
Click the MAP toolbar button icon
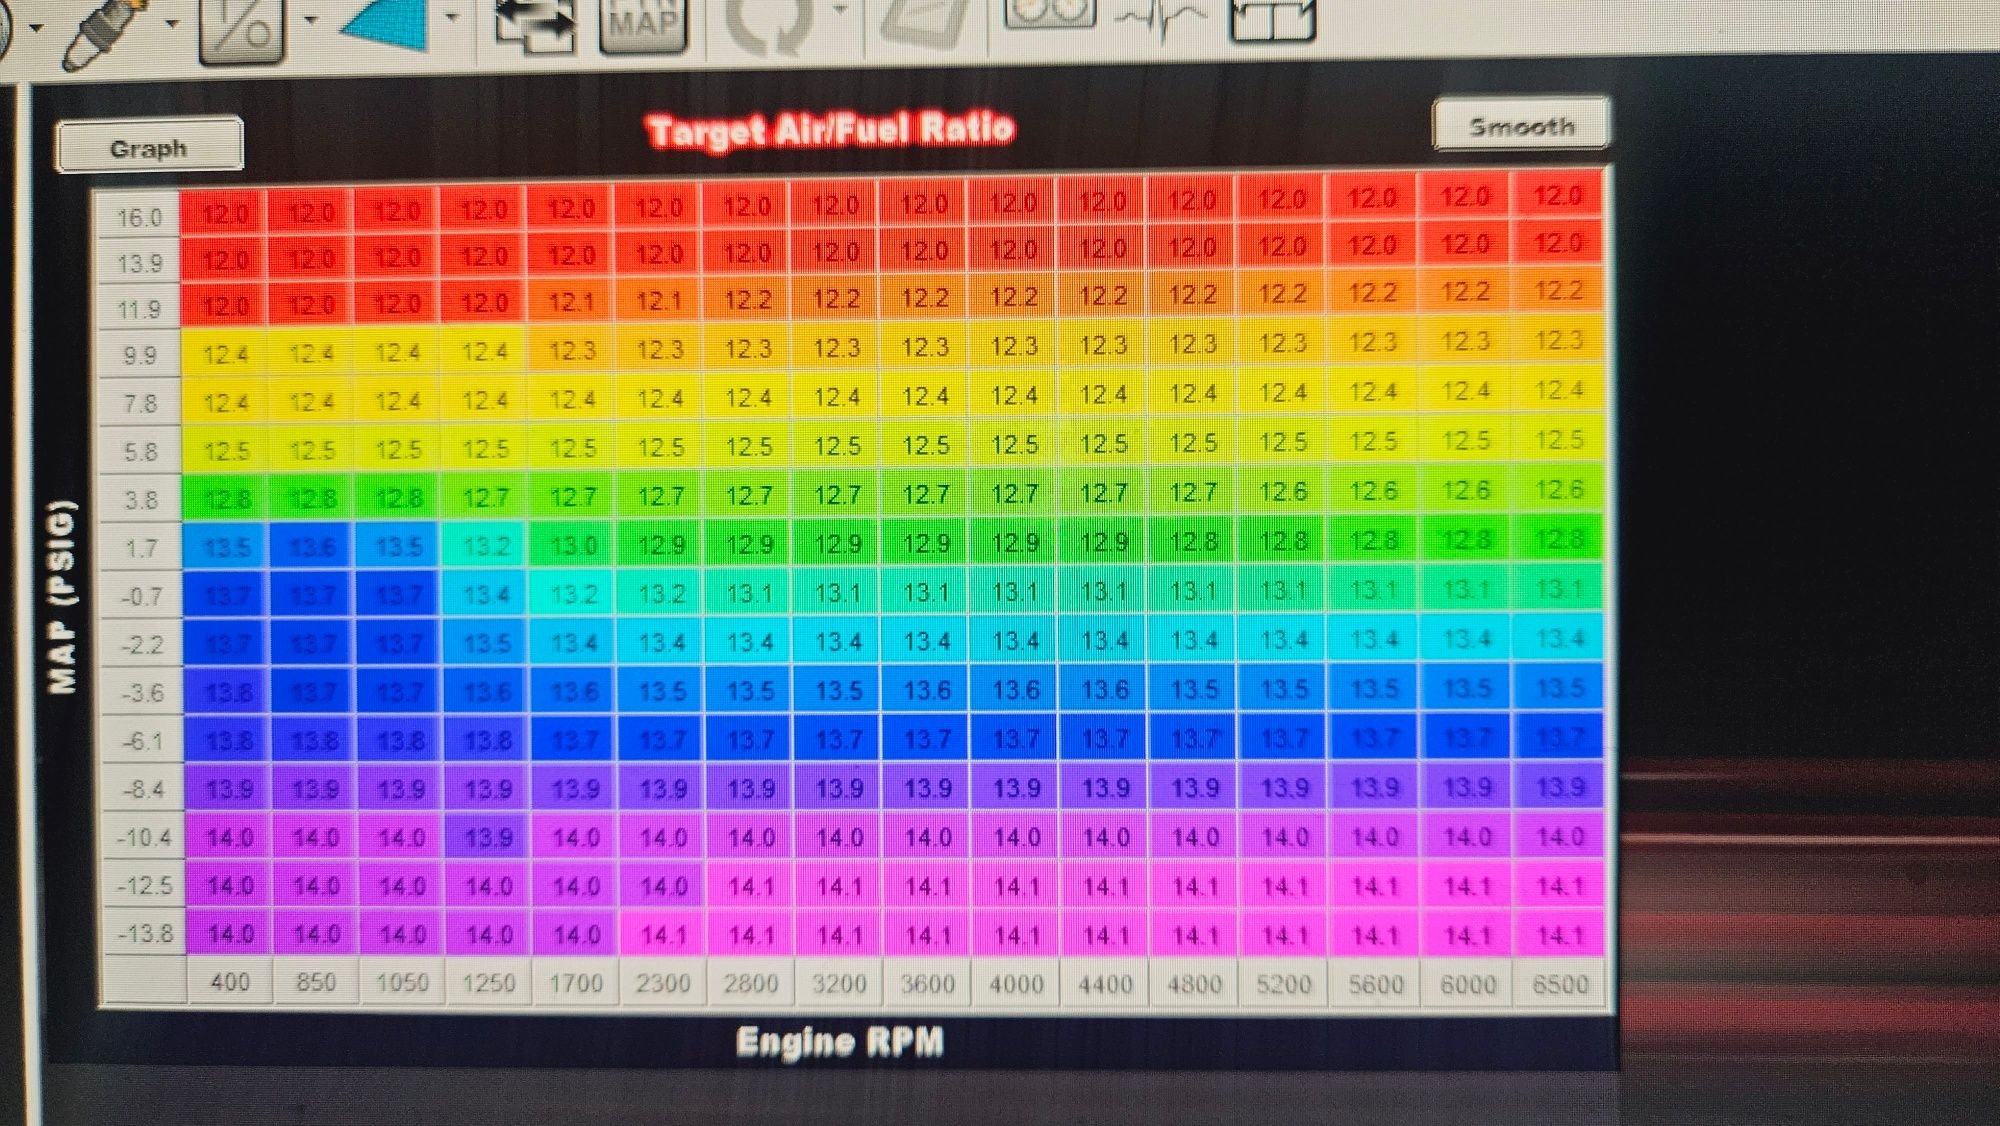643,22
